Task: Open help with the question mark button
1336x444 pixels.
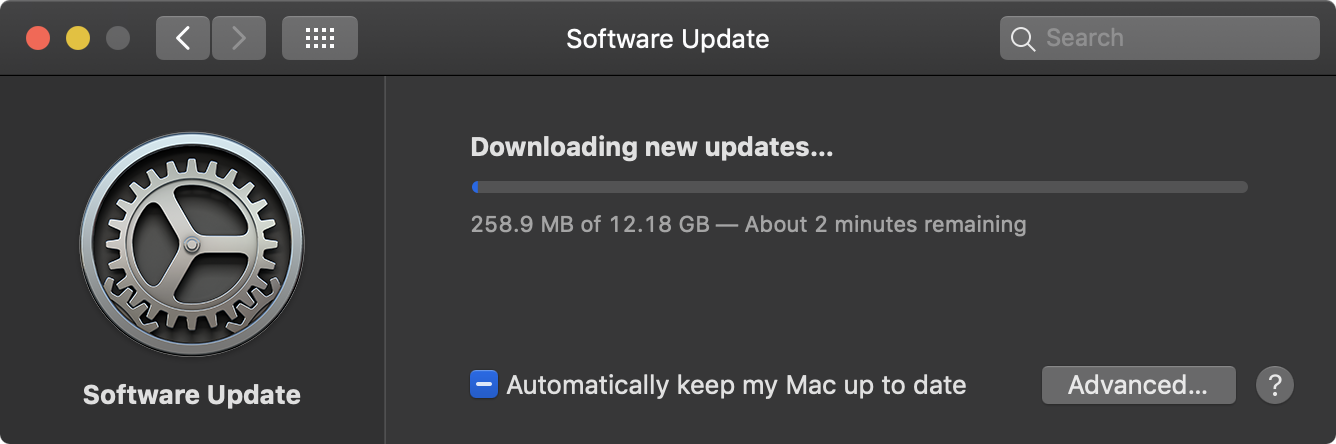Action: click(x=1275, y=385)
